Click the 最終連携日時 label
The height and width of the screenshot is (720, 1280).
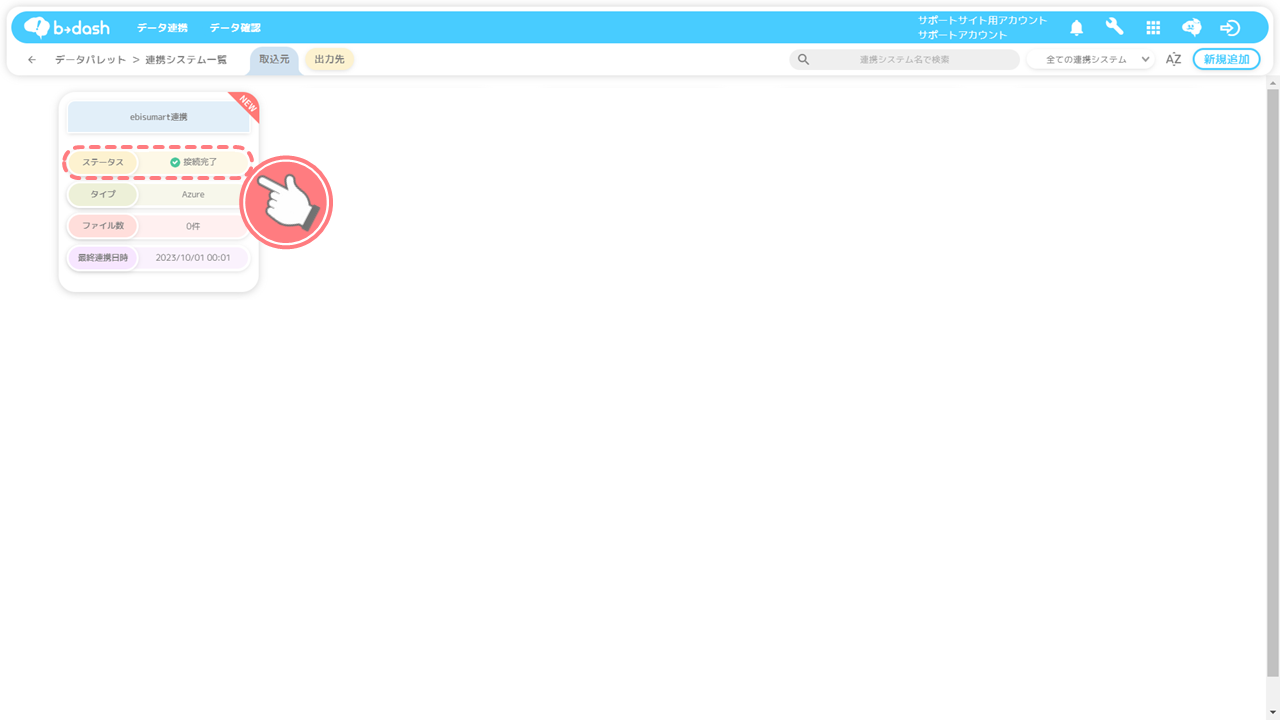coord(103,258)
